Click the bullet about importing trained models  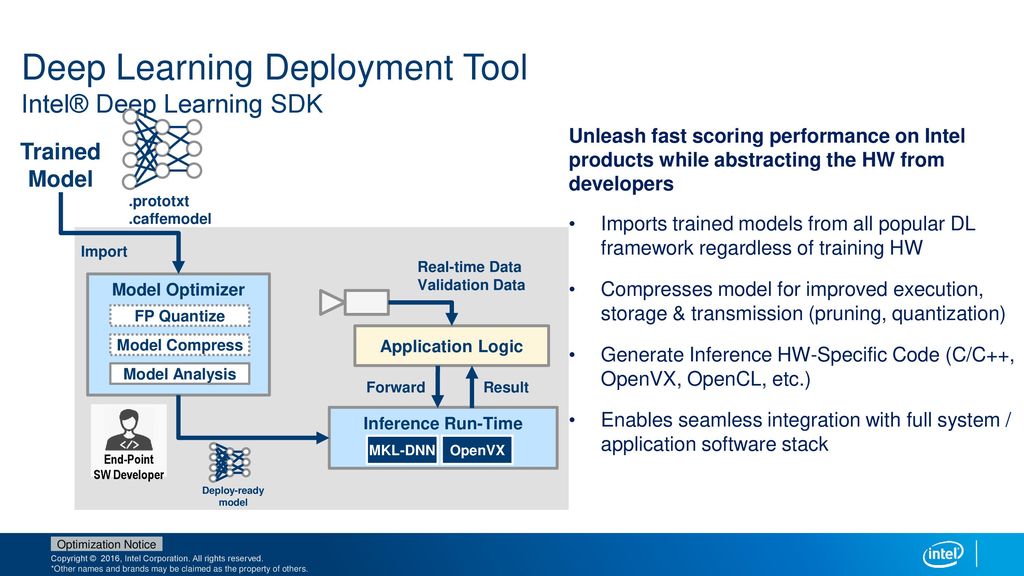788,236
